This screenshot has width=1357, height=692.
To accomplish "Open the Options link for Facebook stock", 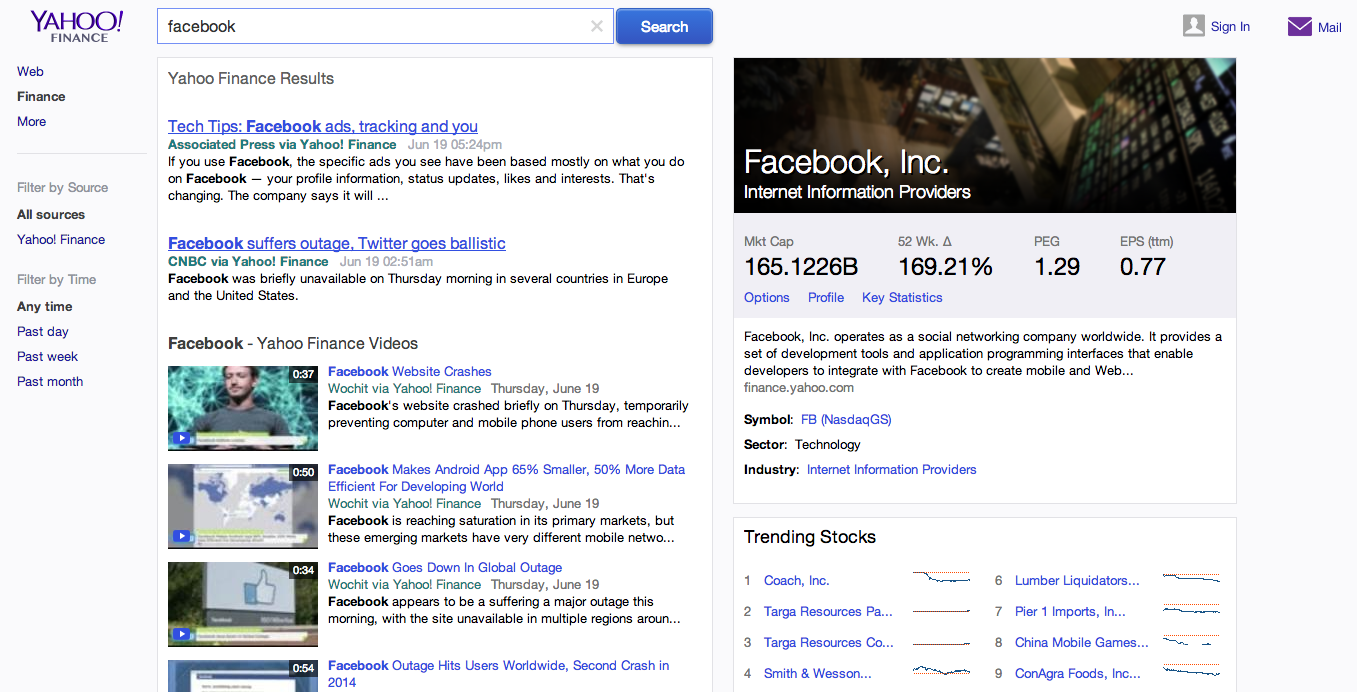I will pos(767,297).
